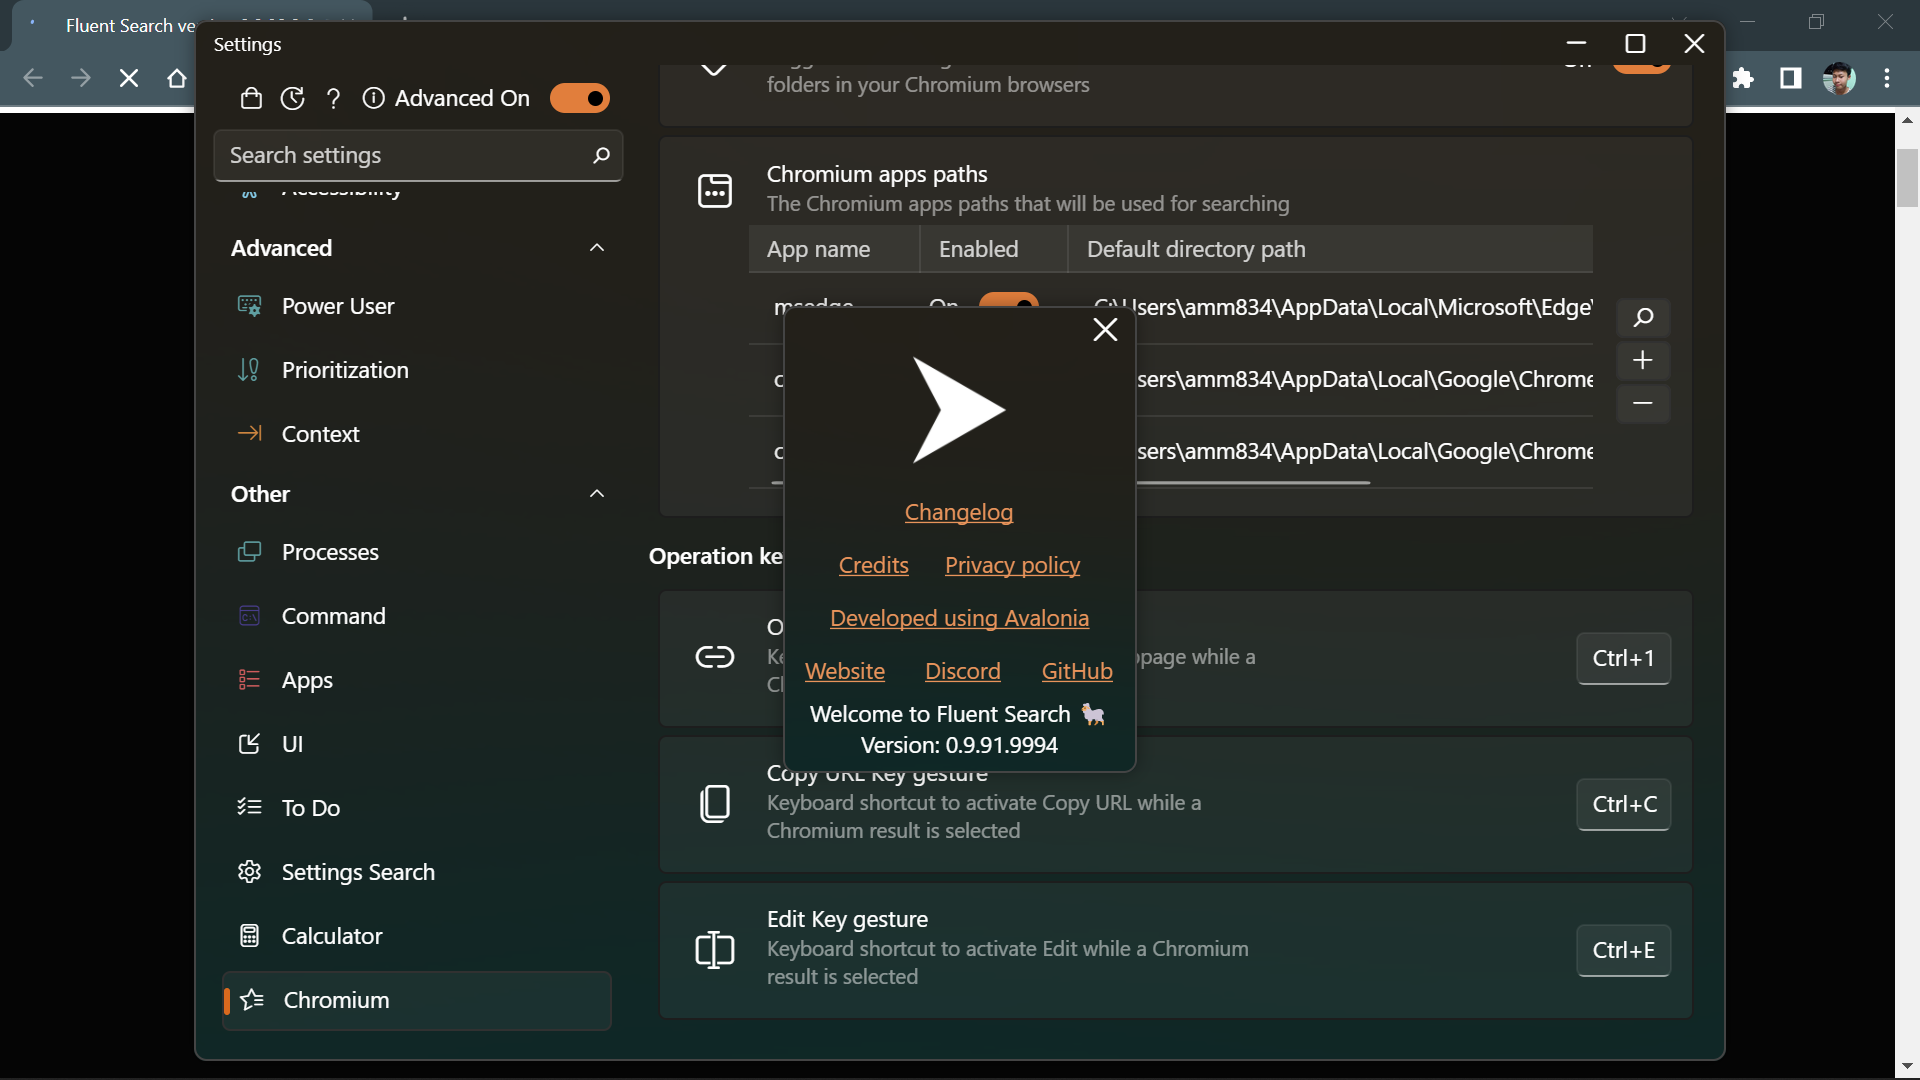The height and width of the screenshot is (1080, 1920).
Task: Open Power User settings page
Action: pos(338,306)
